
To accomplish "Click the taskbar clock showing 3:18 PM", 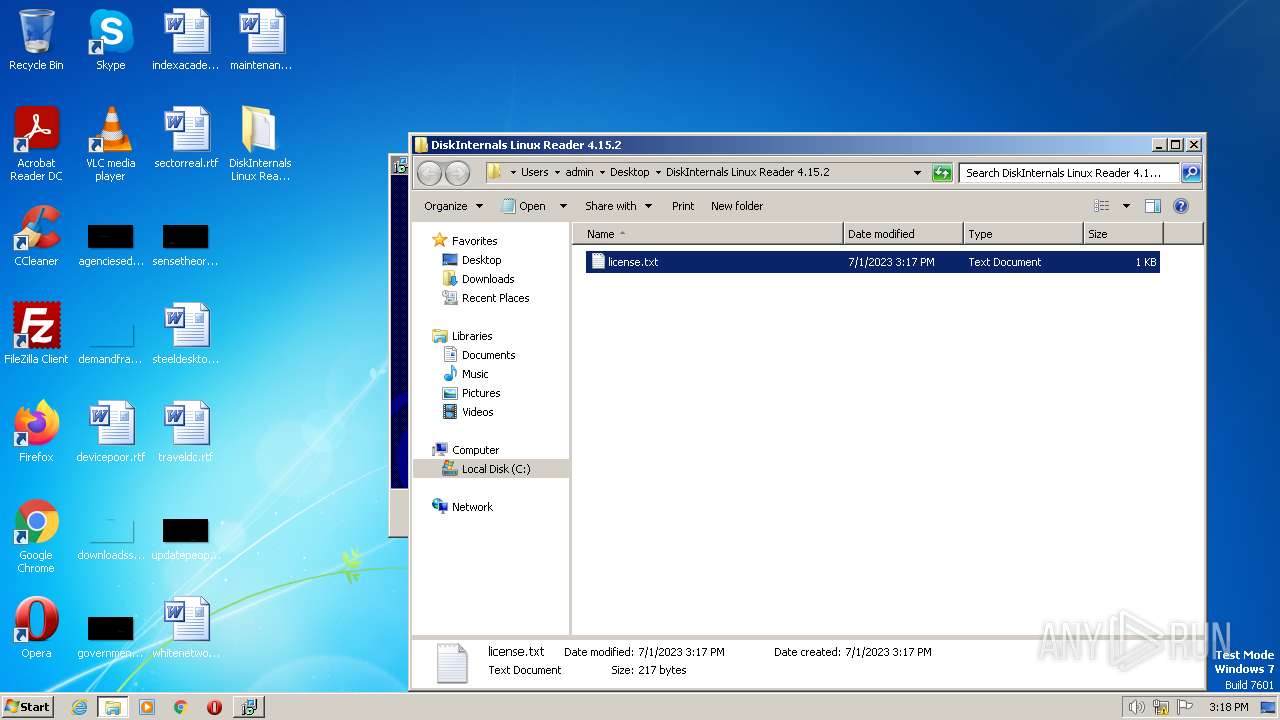I will coord(1228,707).
